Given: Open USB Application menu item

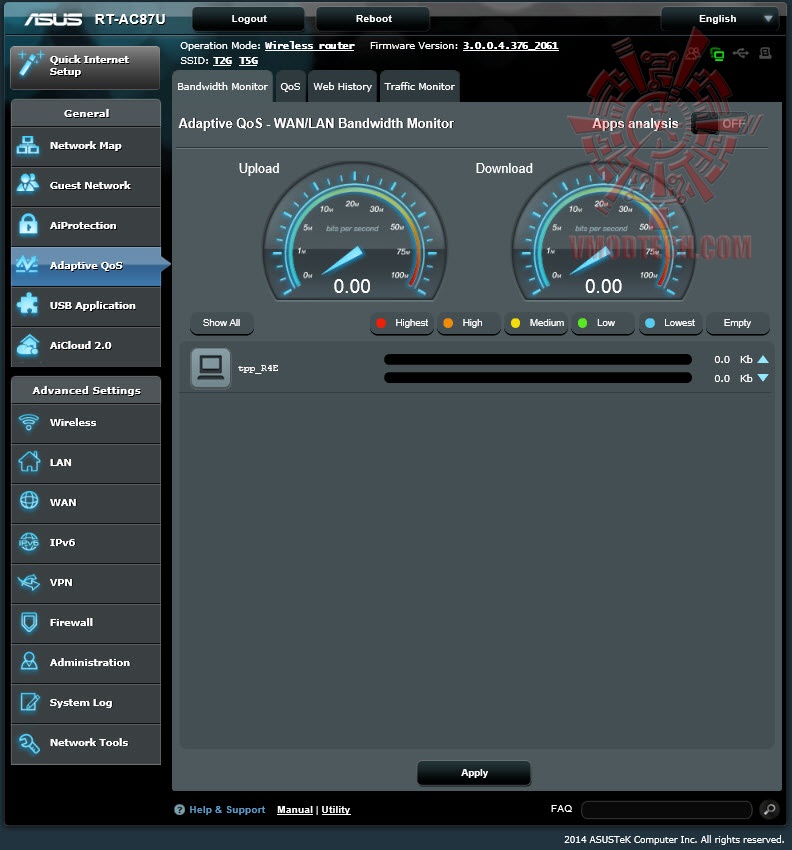Looking at the screenshot, I should (86, 305).
